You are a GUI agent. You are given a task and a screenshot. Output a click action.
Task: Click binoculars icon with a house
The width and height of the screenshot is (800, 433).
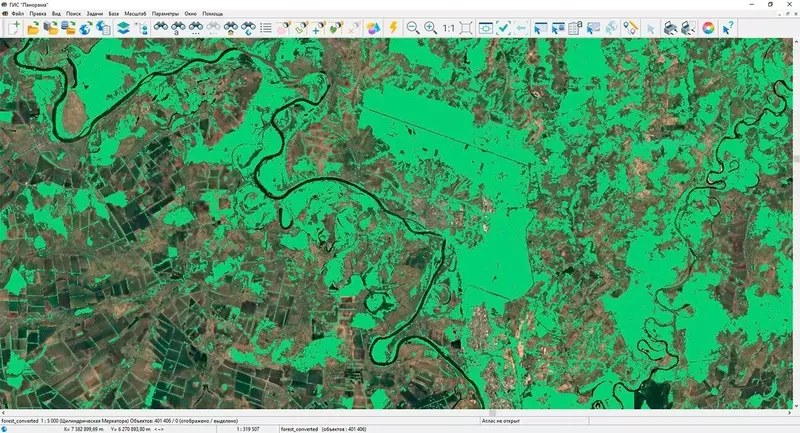(231, 28)
